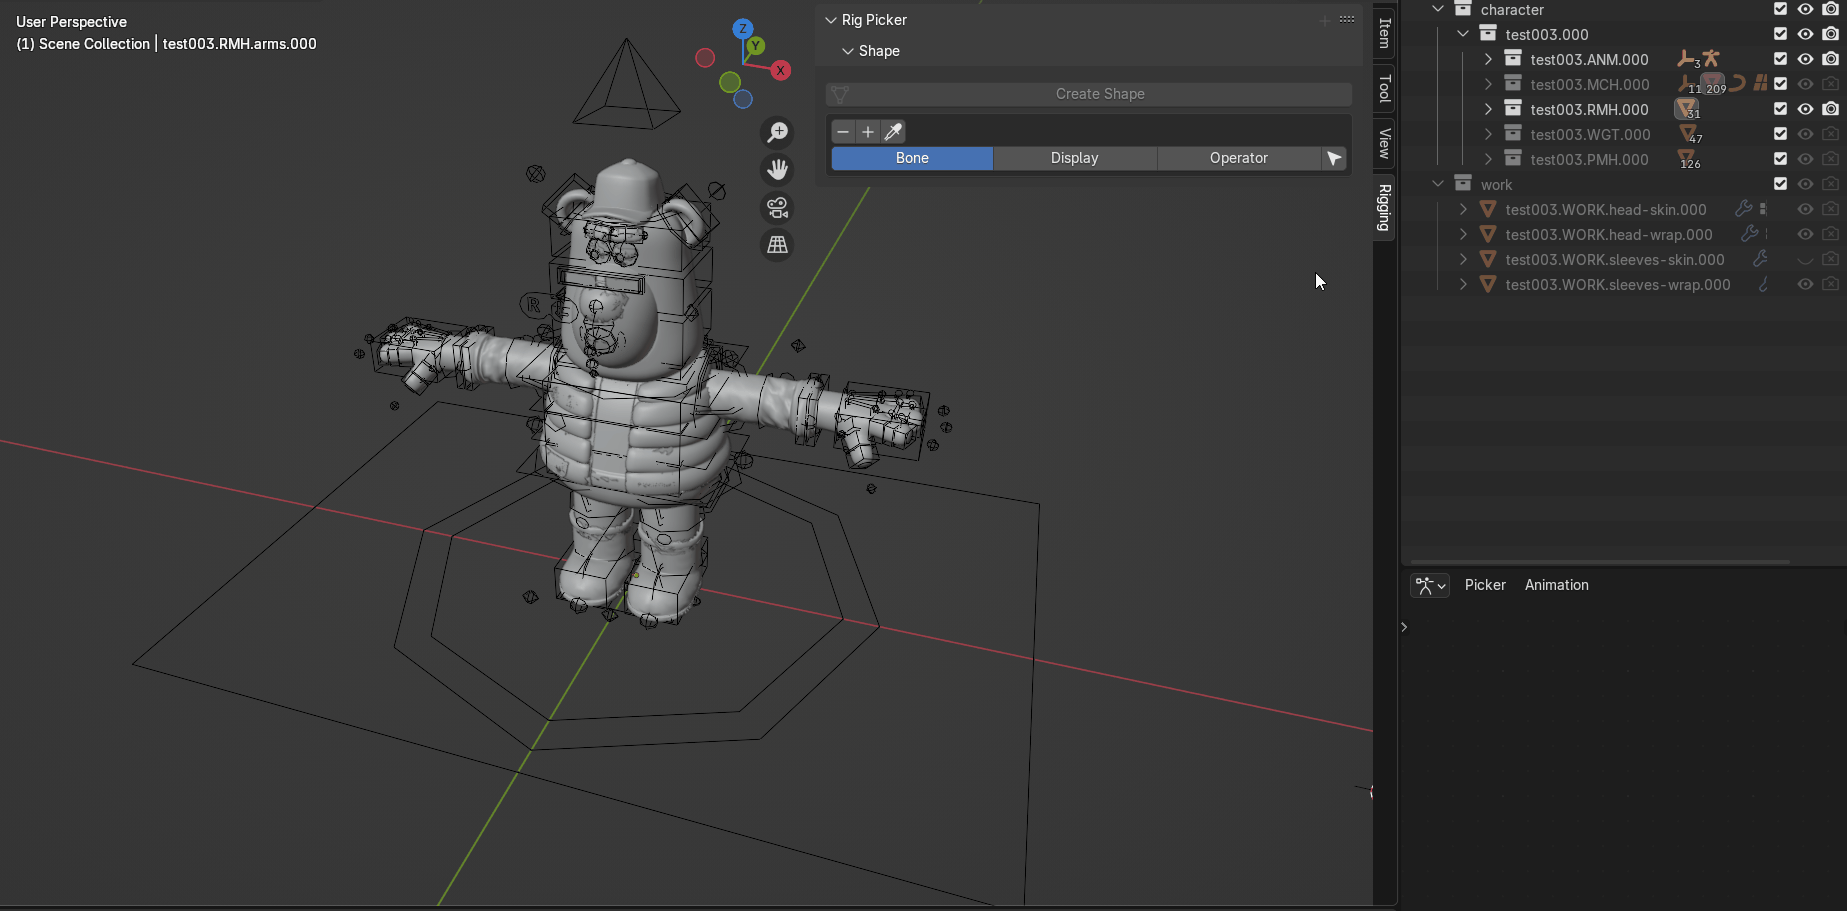The image size is (1847, 911).
Task: Click the zoom view magnifier icon
Action: tap(777, 133)
